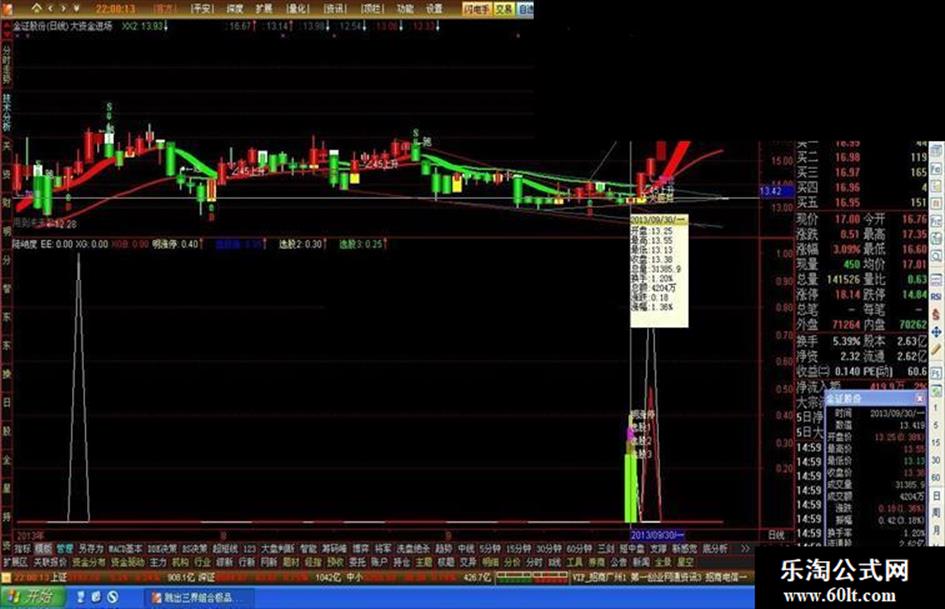945x609 pixels.
Task: Switch chart to 1-minute period
Action: point(936,408)
